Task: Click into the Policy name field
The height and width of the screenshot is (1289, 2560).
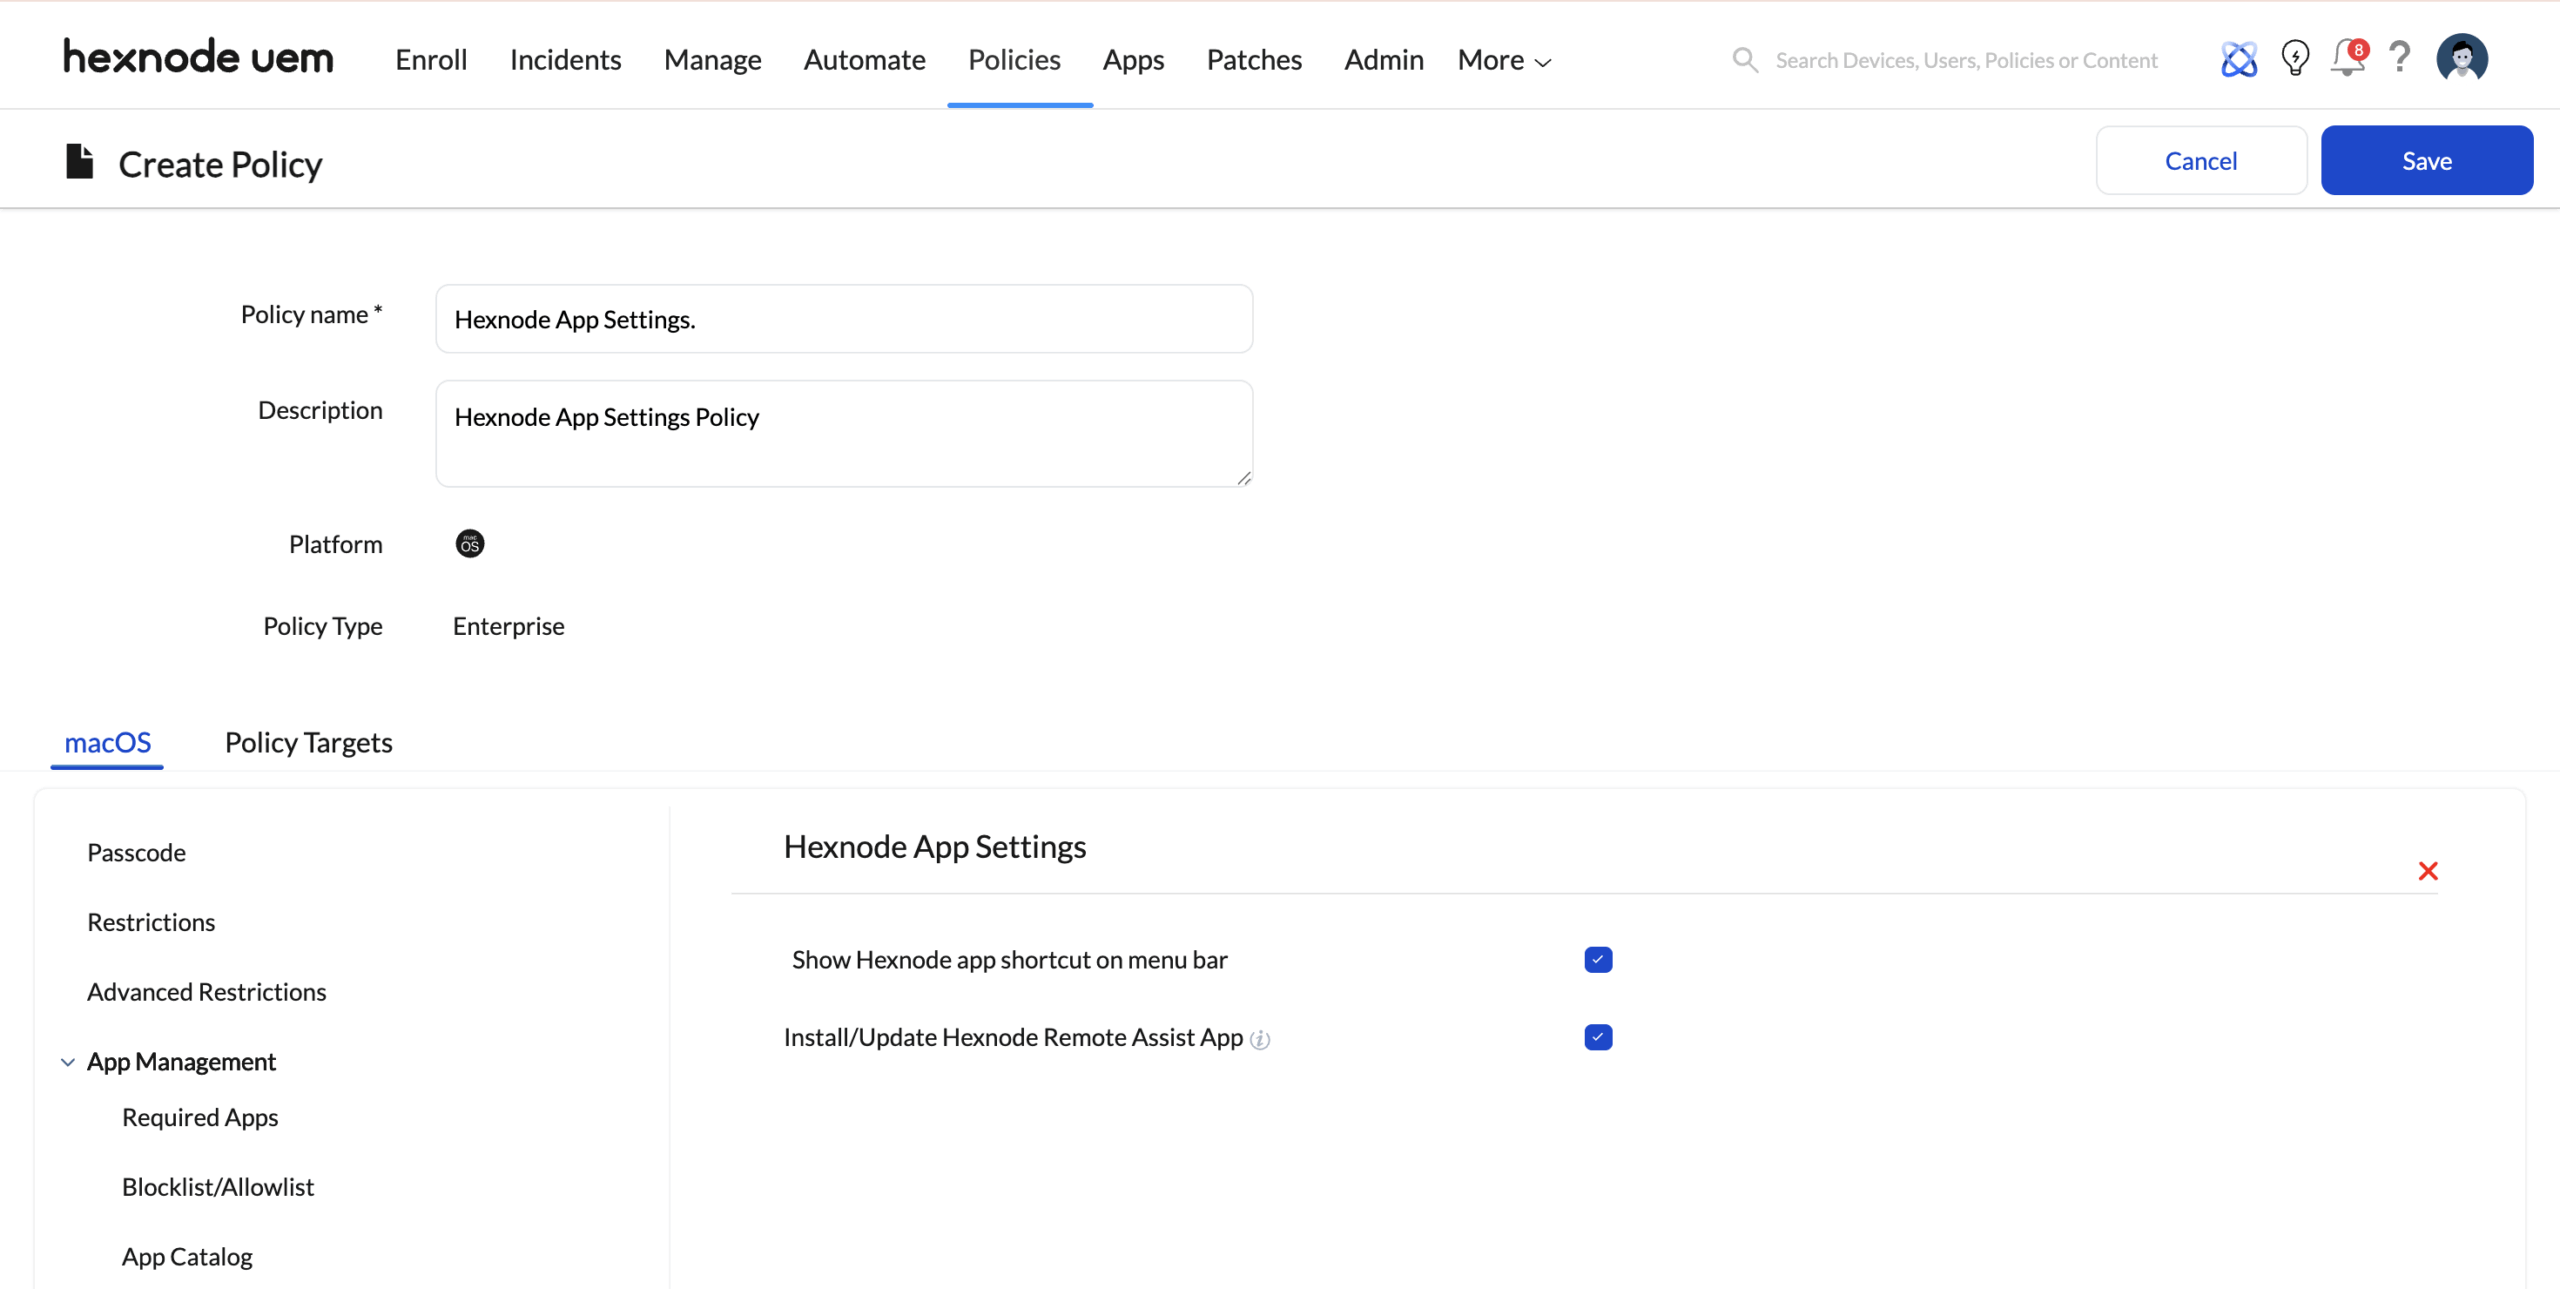Action: tap(843, 320)
